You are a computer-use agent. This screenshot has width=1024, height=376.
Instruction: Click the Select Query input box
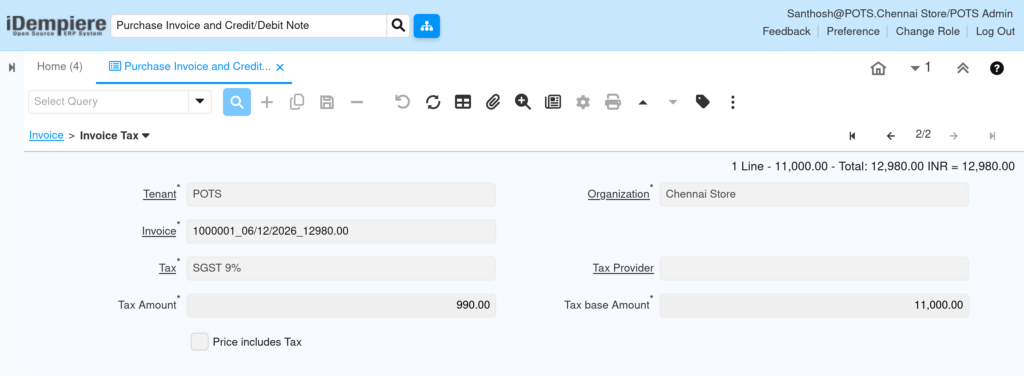[x=108, y=102]
